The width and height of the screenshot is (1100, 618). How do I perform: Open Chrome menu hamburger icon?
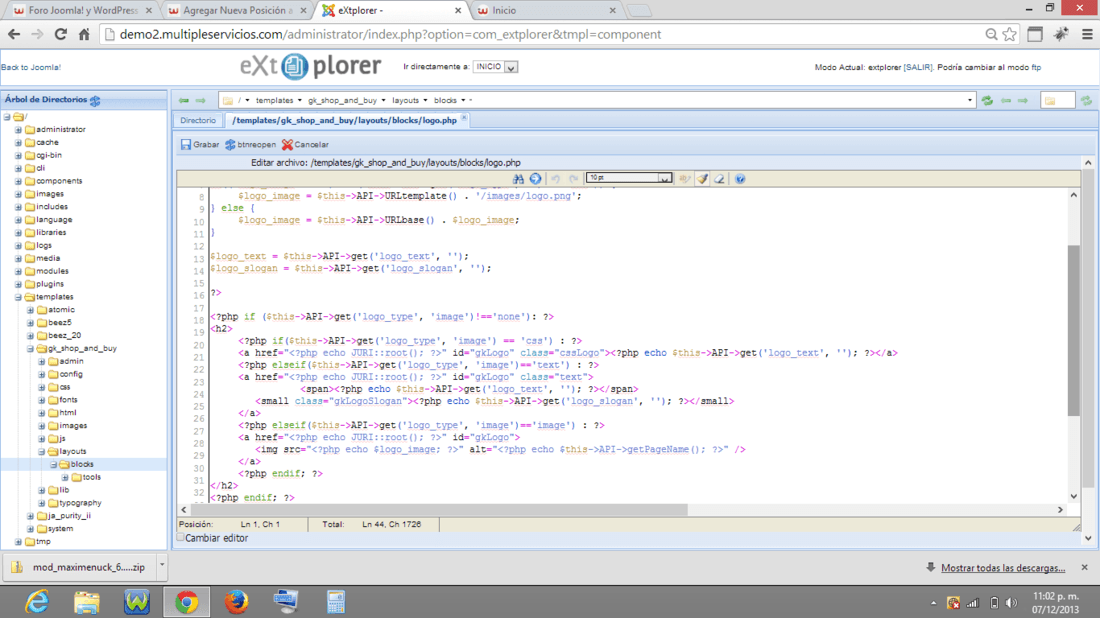(1087, 34)
